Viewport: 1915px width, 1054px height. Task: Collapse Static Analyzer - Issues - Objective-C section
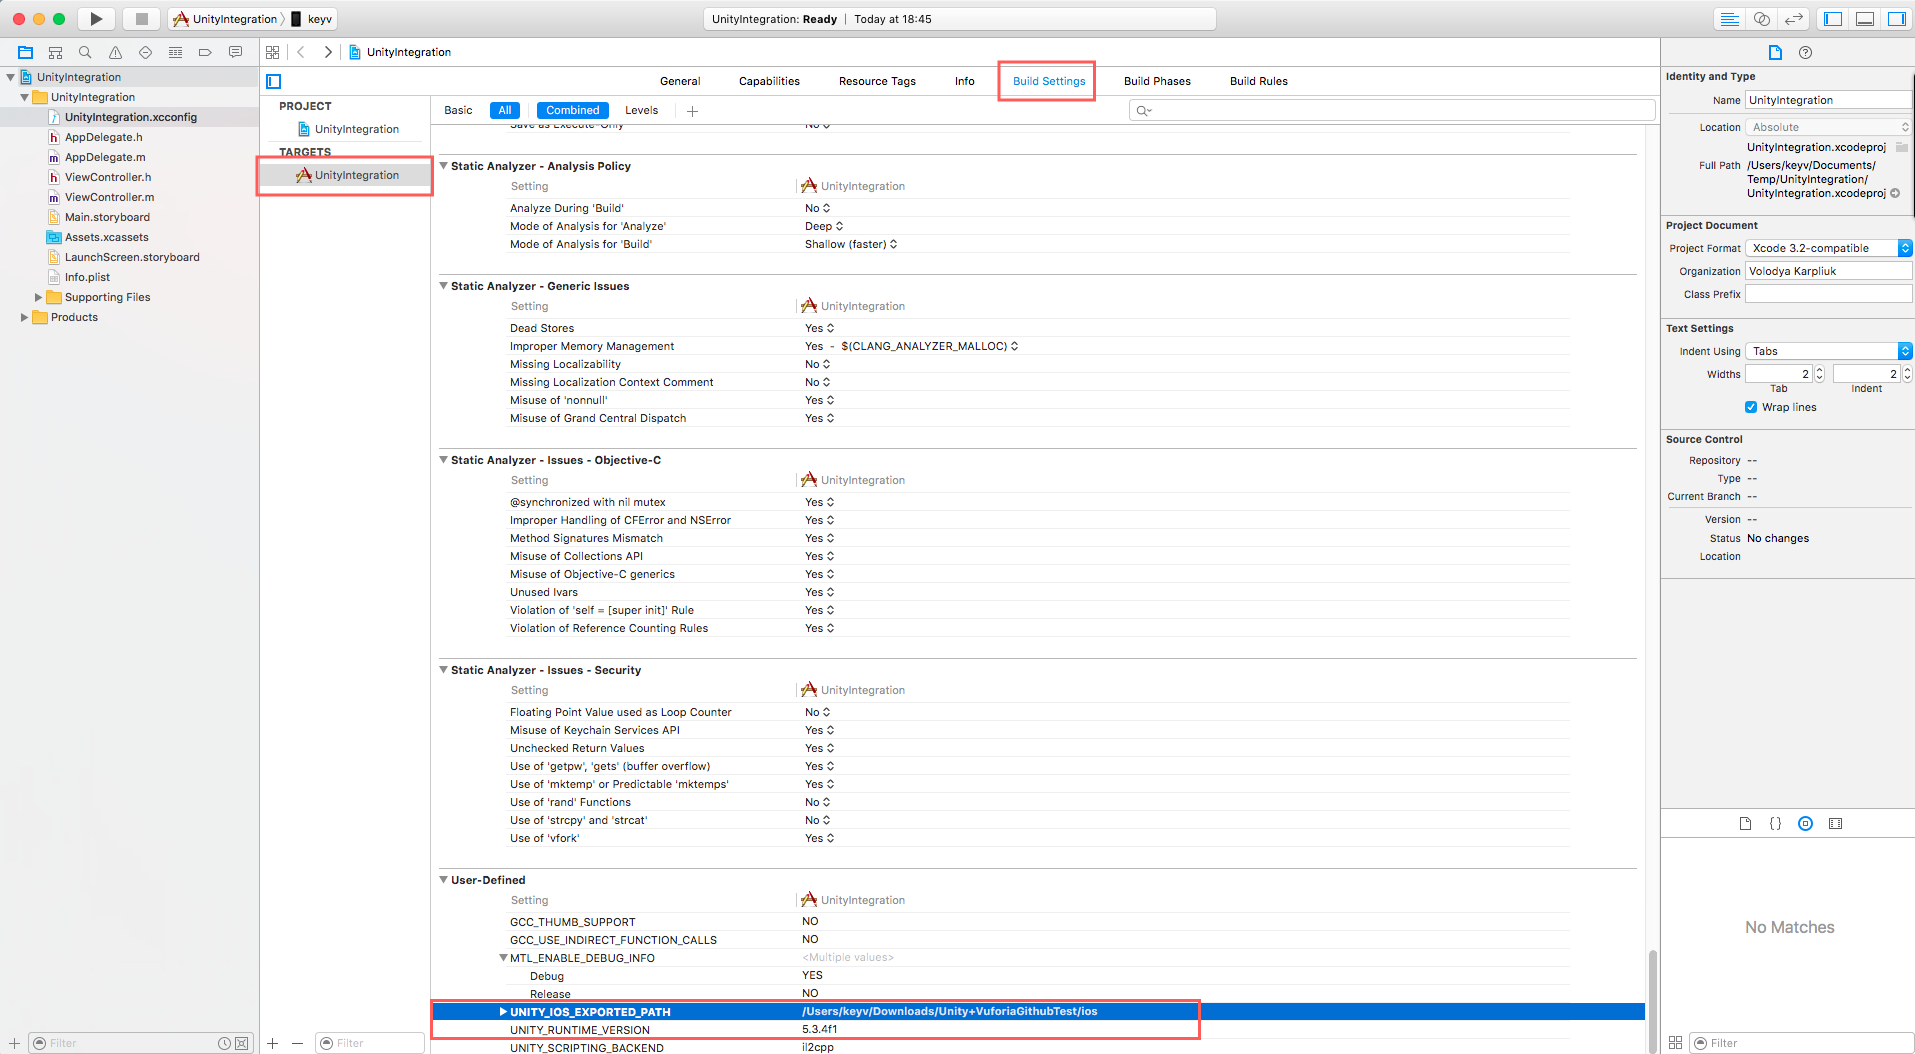coord(444,460)
